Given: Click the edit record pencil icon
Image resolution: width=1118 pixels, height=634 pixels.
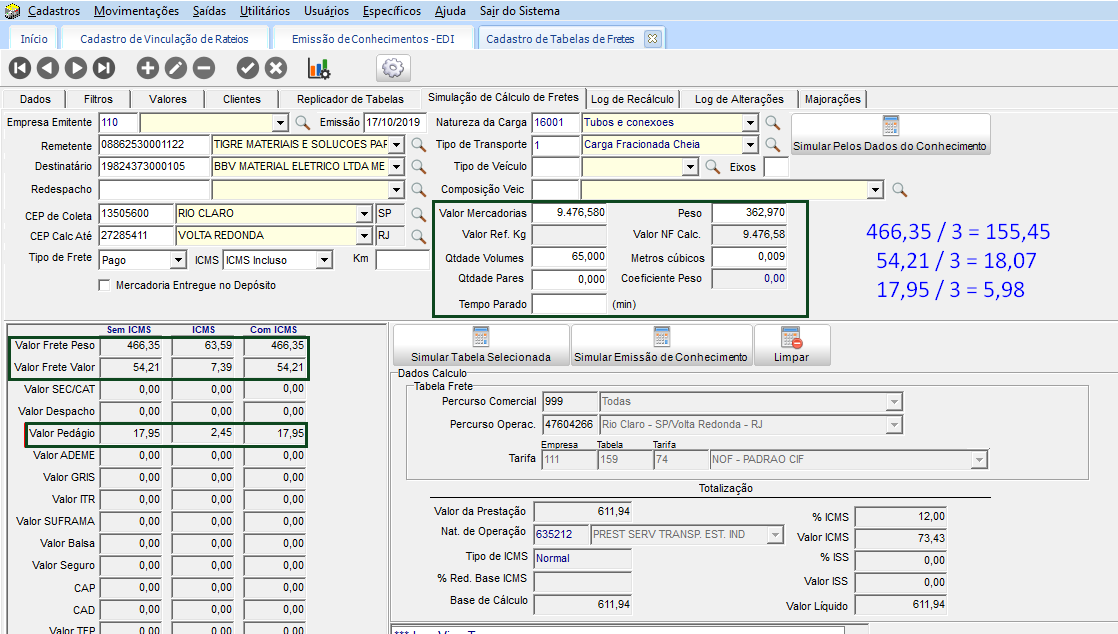Looking at the screenshot, I should click(176, 68).
